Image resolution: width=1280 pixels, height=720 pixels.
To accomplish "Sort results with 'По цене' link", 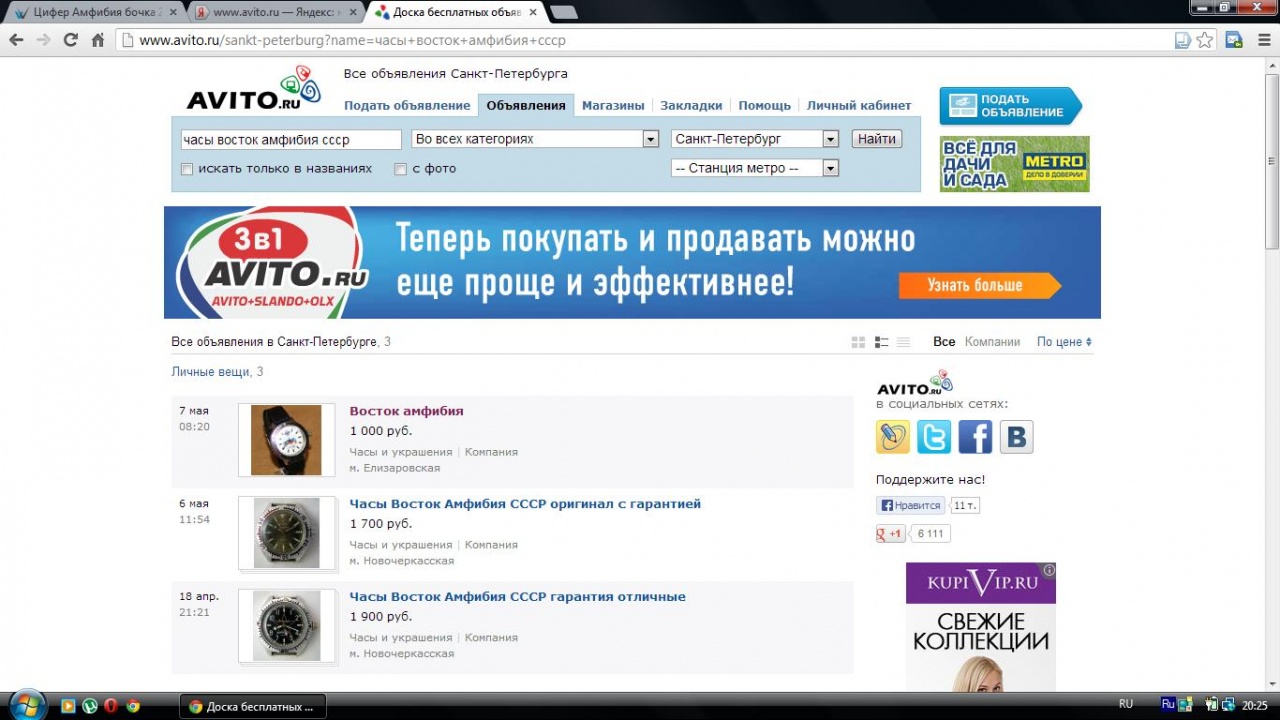I will pyautogui.click(x=1063, y=342).
